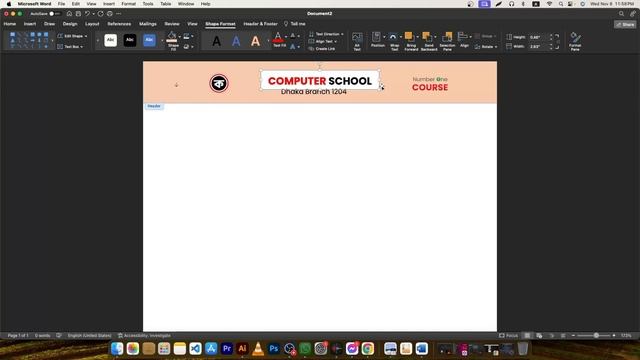Viewport: 640px width, 360px height.
Task: Click the Share button
Action: [x=625, y=24]
